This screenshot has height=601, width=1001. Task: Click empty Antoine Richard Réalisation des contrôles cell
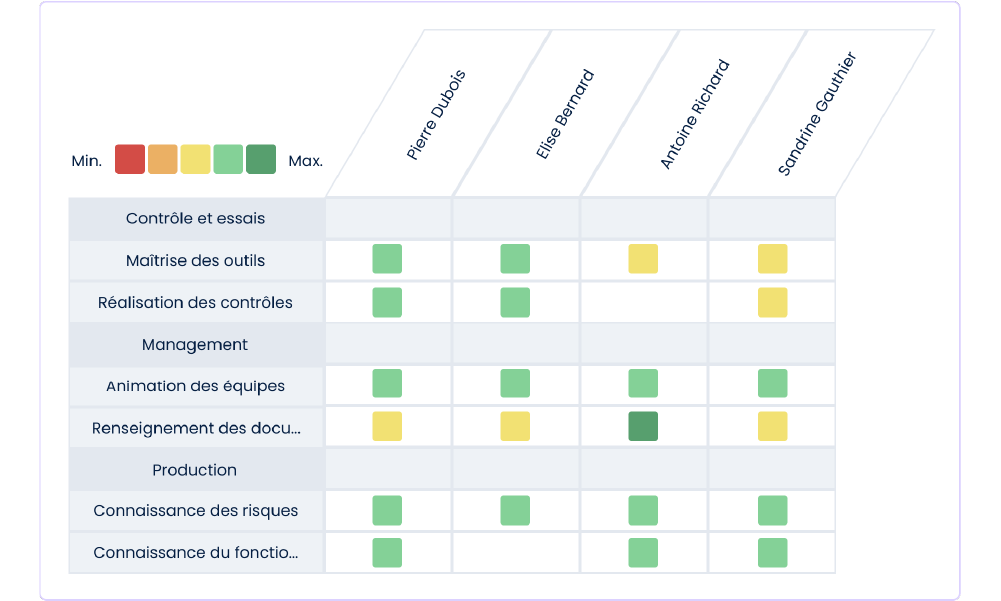(x=644, y=302)
